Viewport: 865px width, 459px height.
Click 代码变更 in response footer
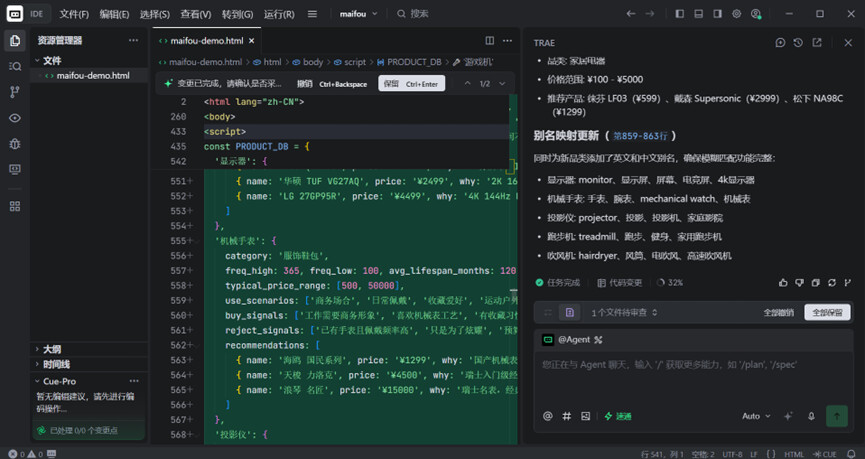pyautogui.click(x=620, y=282)
